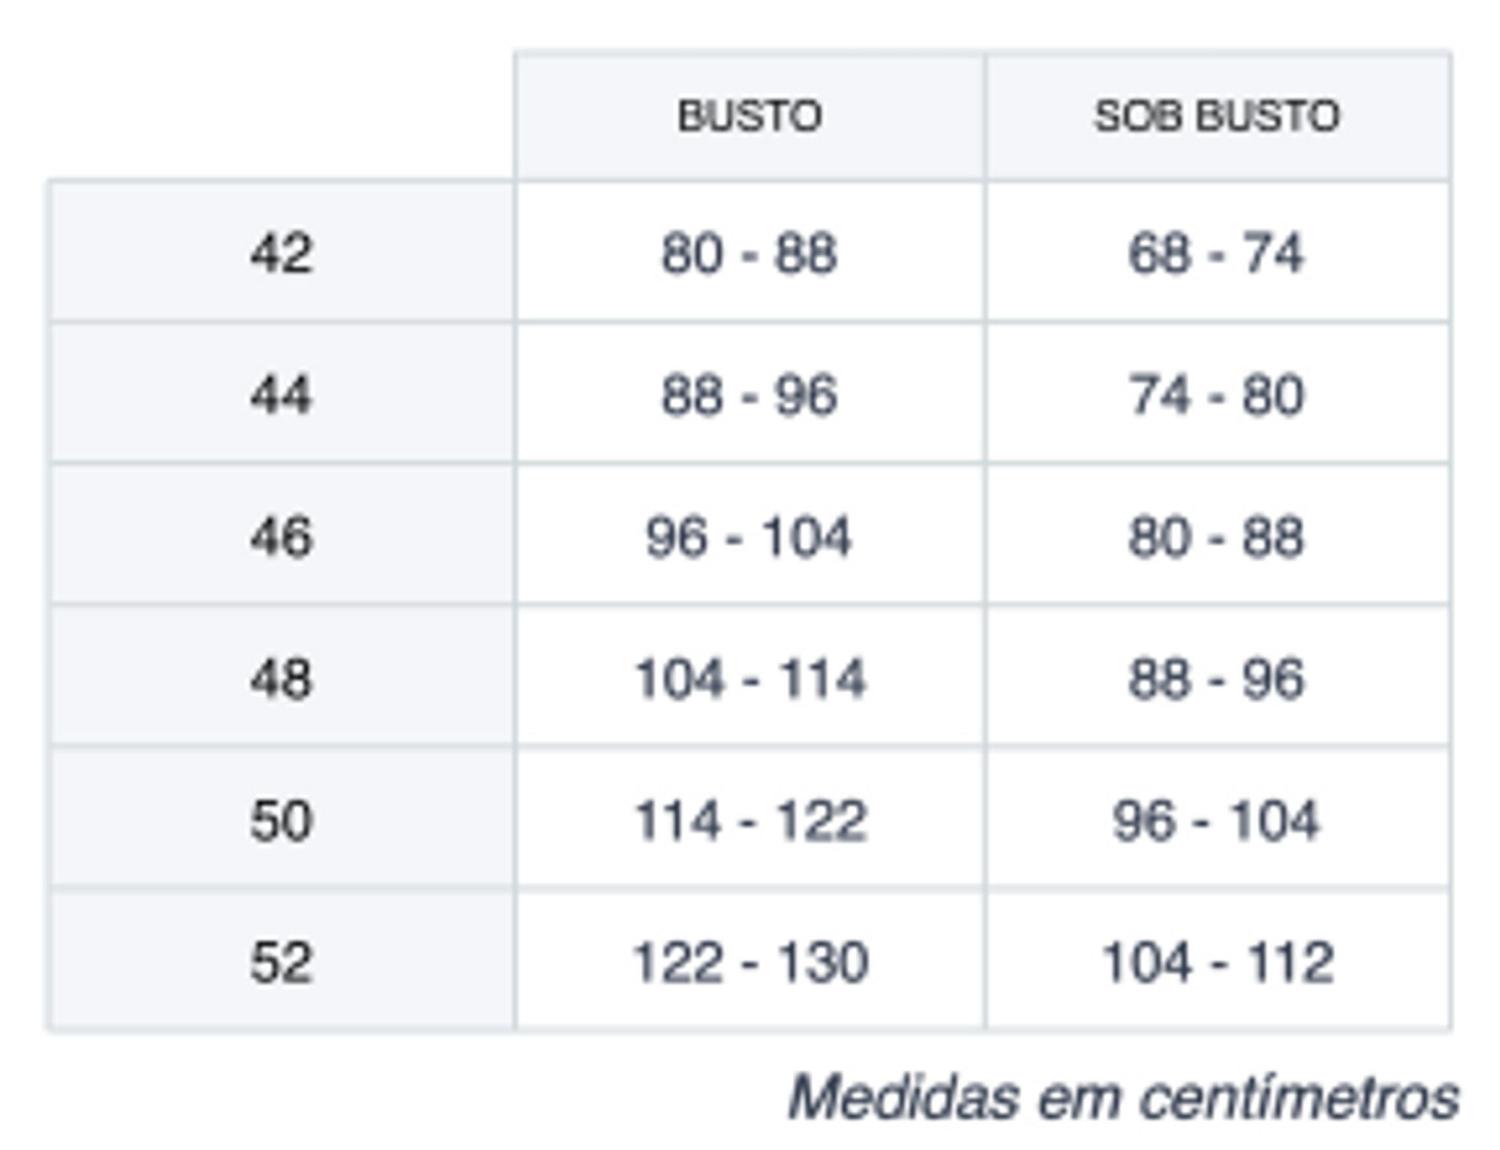Click bust measurement 96 - 104
The width and height of the screenshot is (1500, 1150).
[750, 536]
